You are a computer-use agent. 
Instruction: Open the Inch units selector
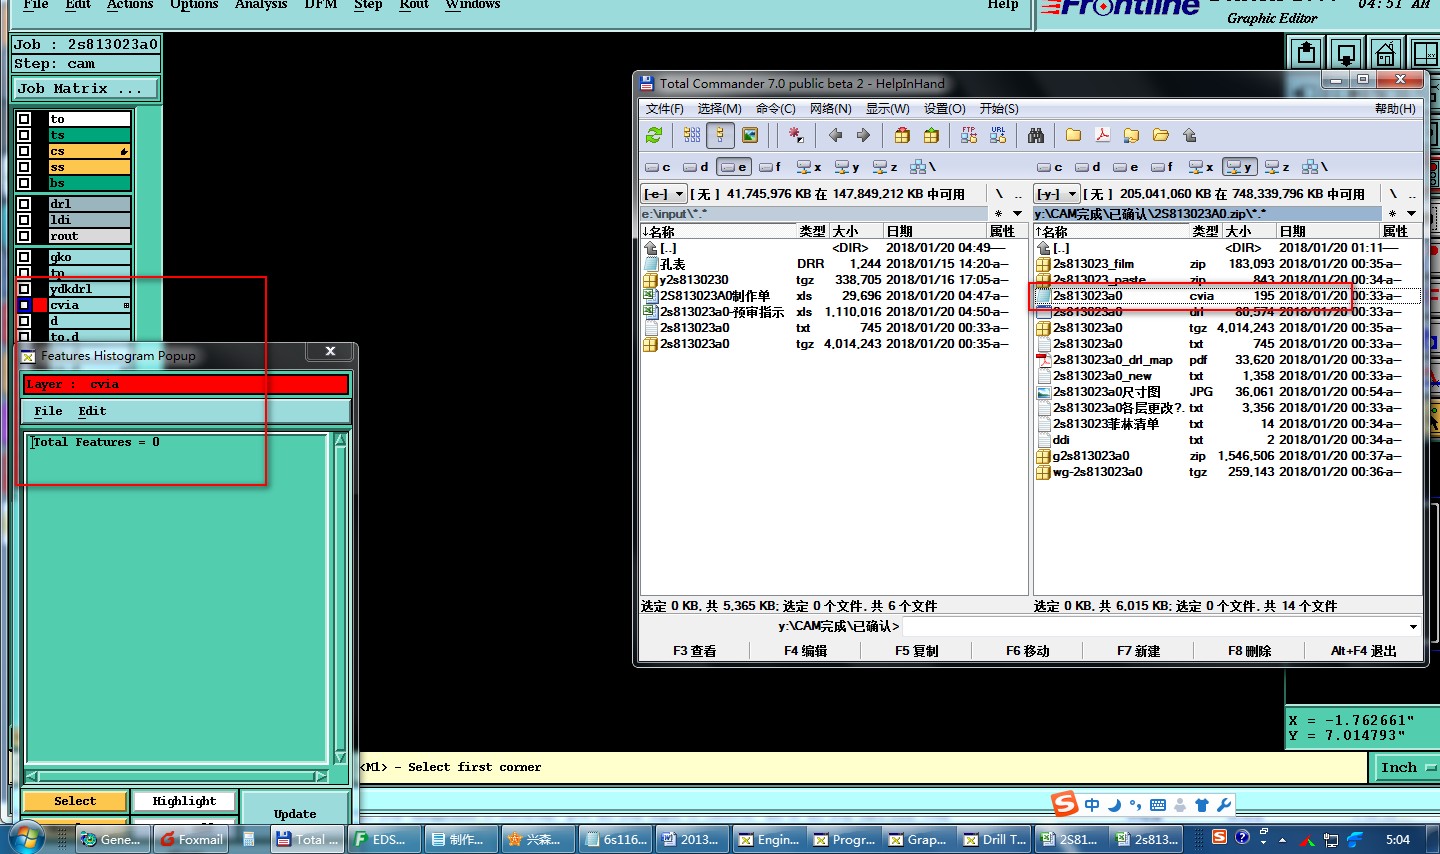(x=1407, y=768)
